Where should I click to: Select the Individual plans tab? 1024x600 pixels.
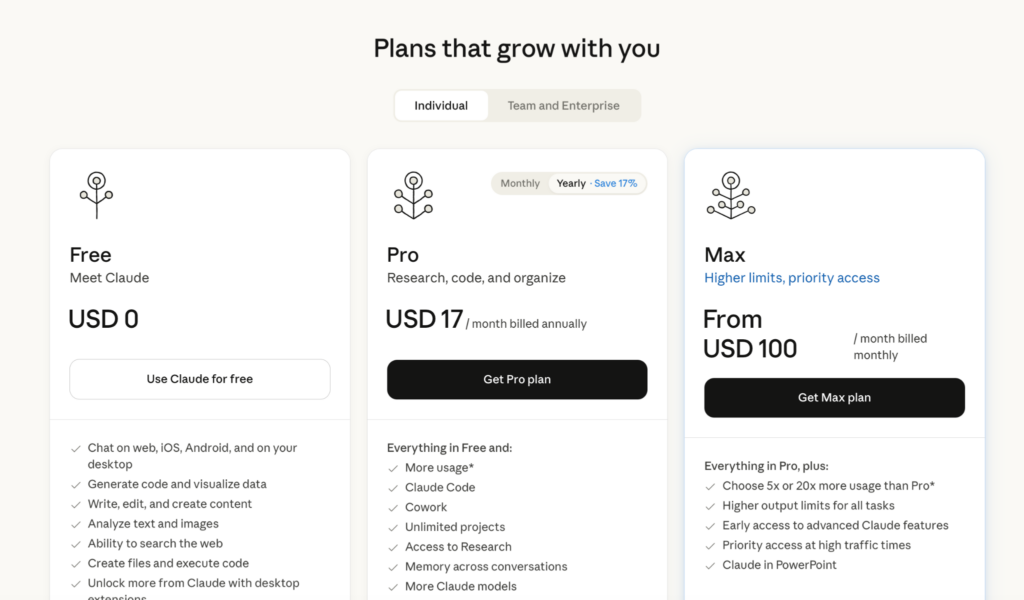[441, 106]
